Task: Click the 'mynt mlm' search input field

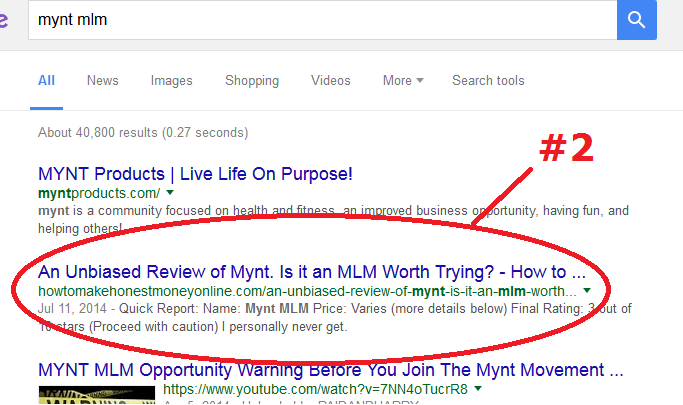Action: tap(323, 20)
